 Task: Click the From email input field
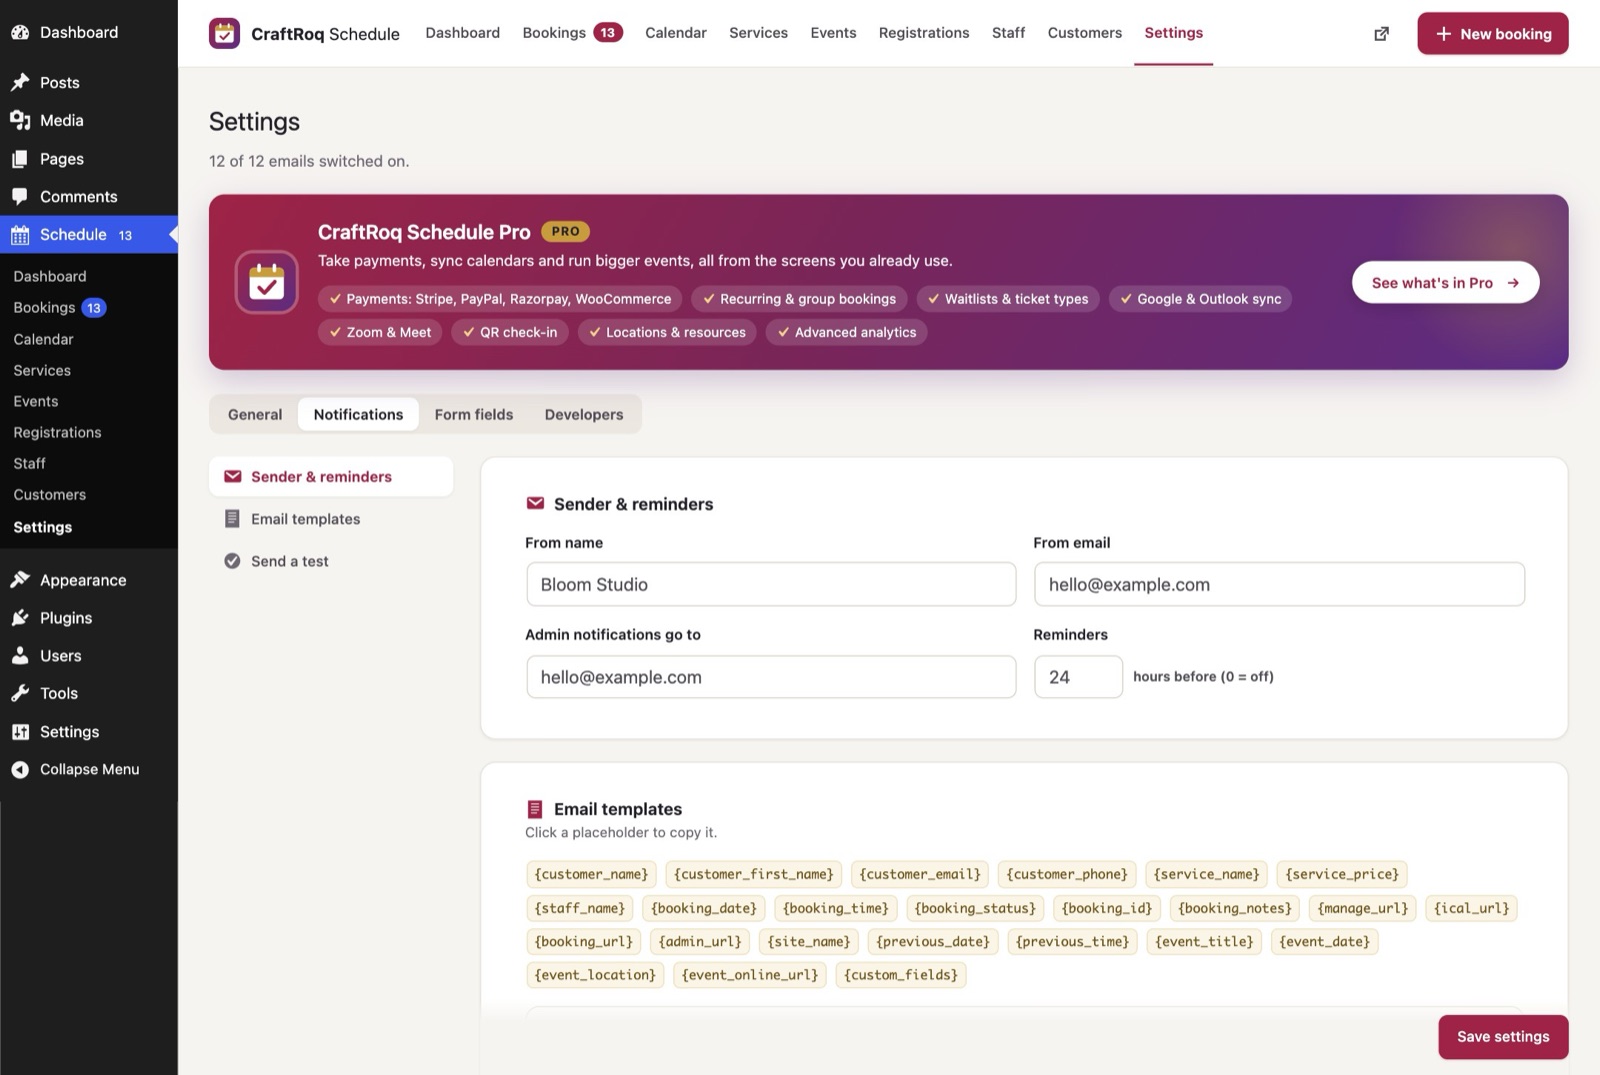click(x=1279, y=584)
